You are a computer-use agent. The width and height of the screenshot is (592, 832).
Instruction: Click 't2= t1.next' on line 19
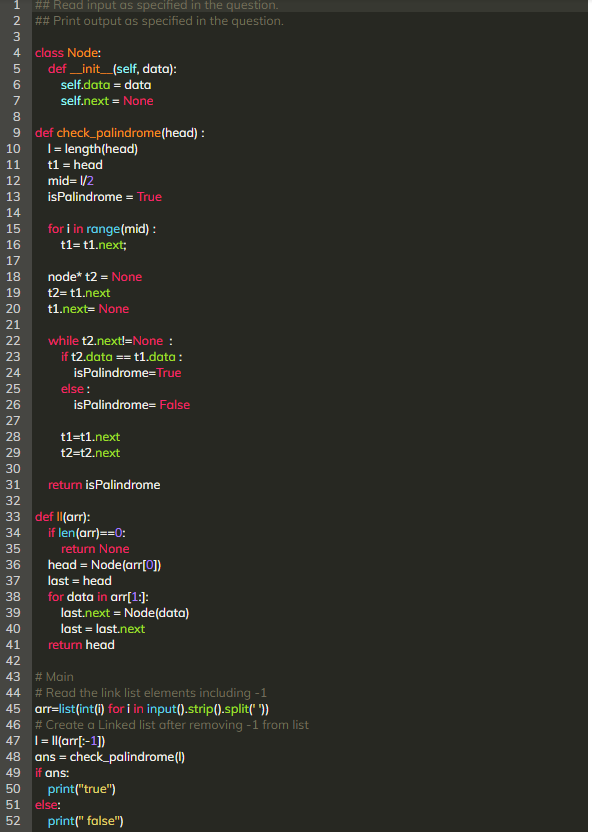point(79,293)
